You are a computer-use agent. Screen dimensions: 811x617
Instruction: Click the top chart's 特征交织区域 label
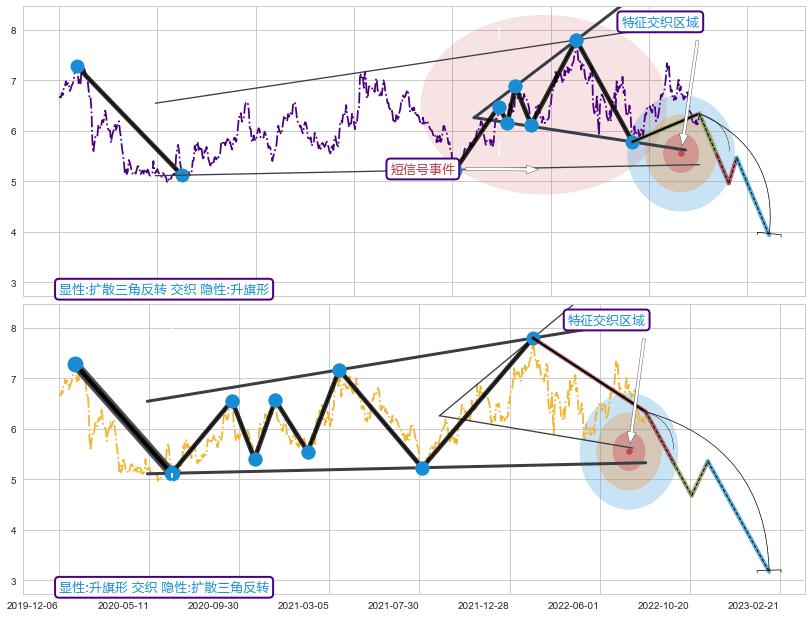tap(660, 22)
